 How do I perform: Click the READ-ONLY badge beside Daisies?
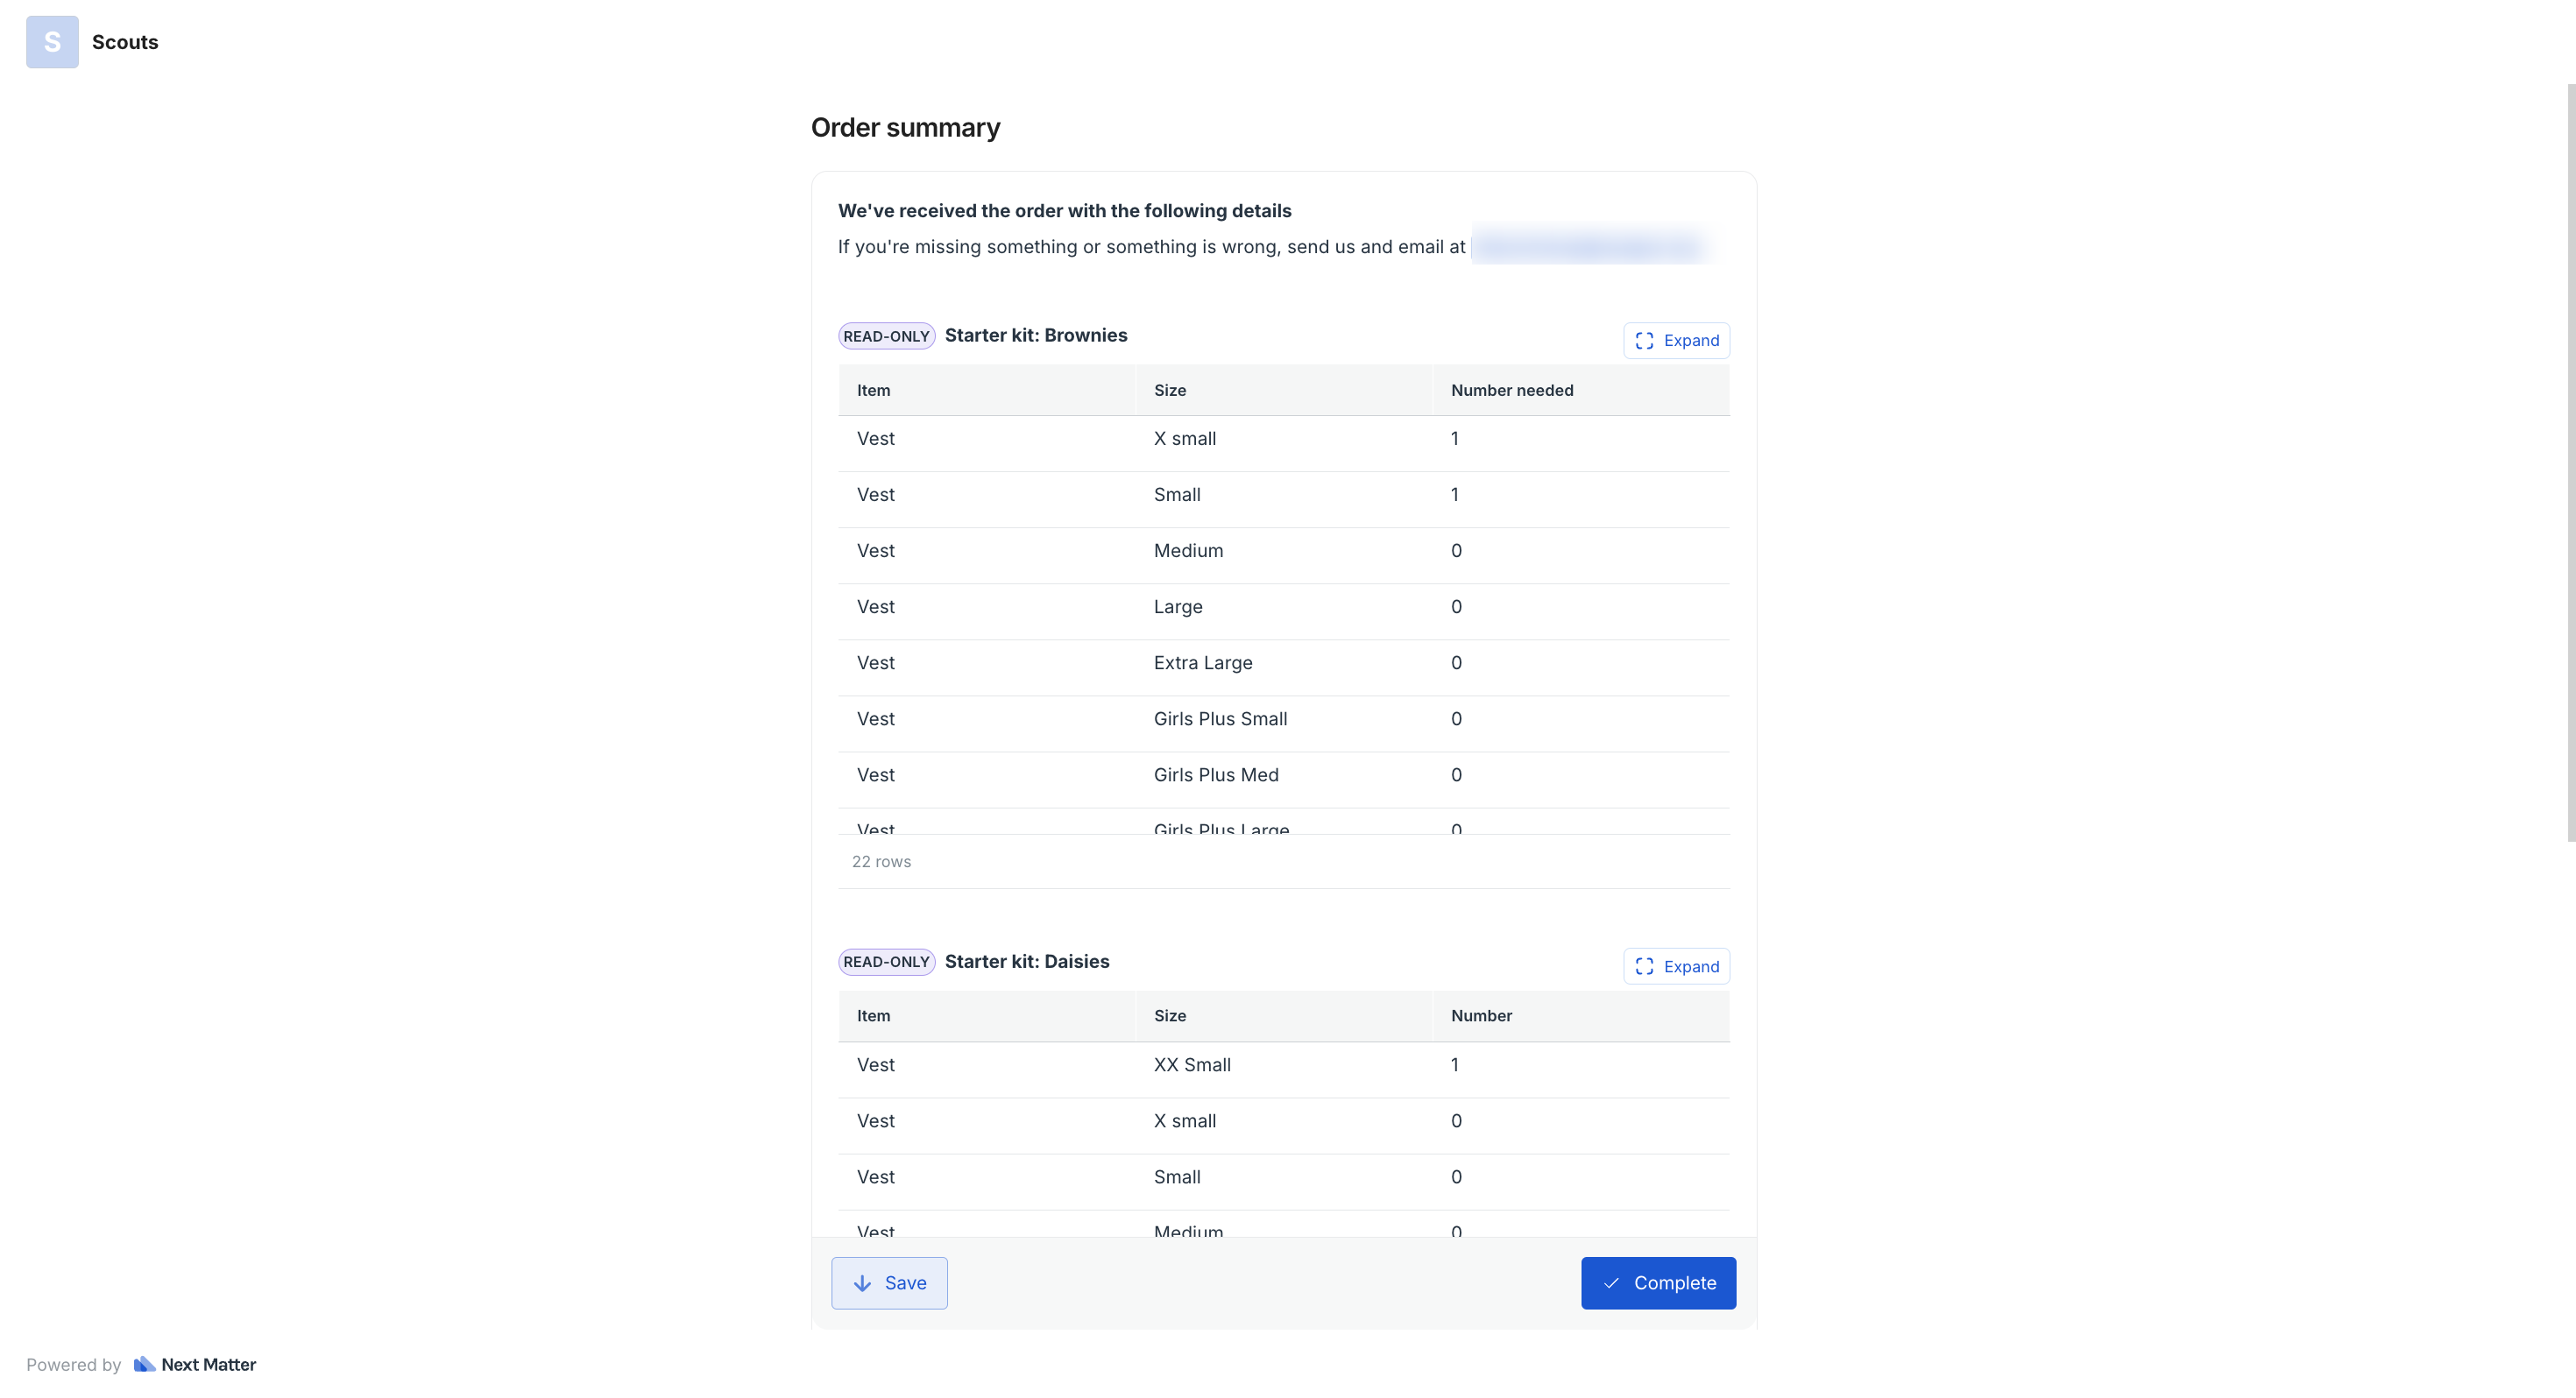[x=886, y=962]
